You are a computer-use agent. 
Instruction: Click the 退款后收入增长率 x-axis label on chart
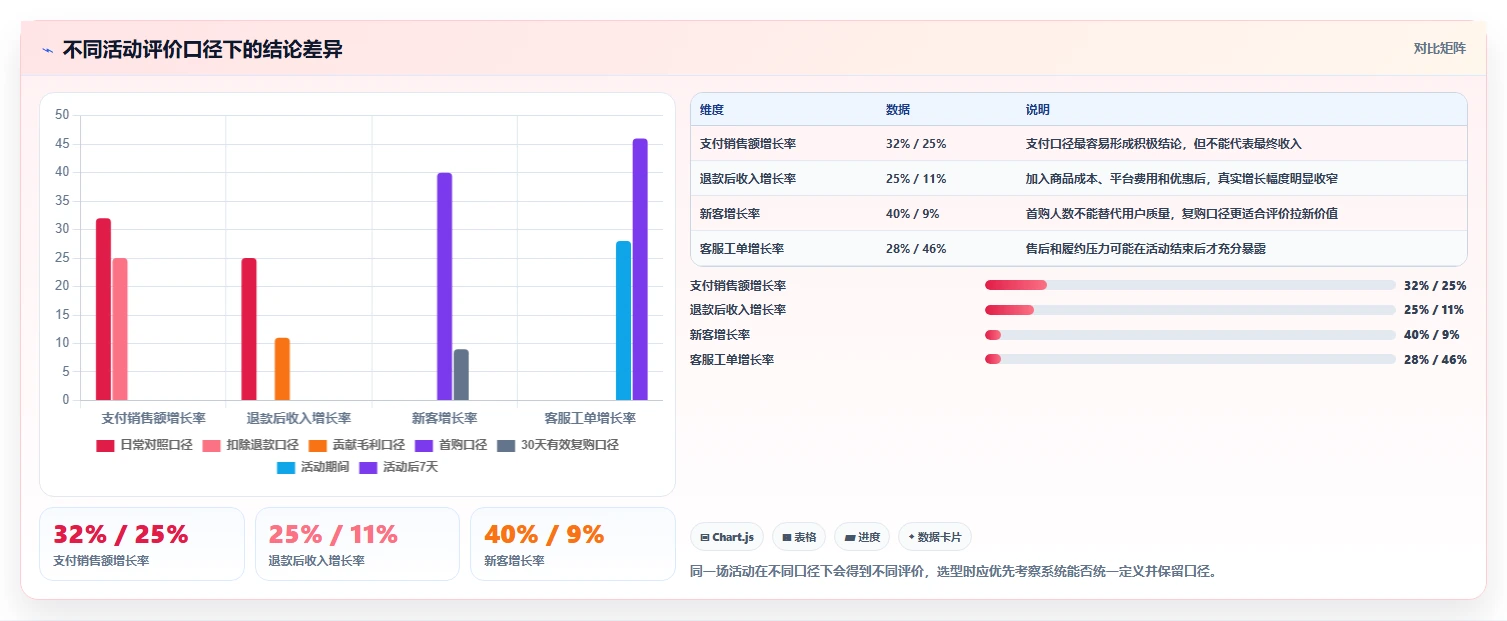point(299,418)
